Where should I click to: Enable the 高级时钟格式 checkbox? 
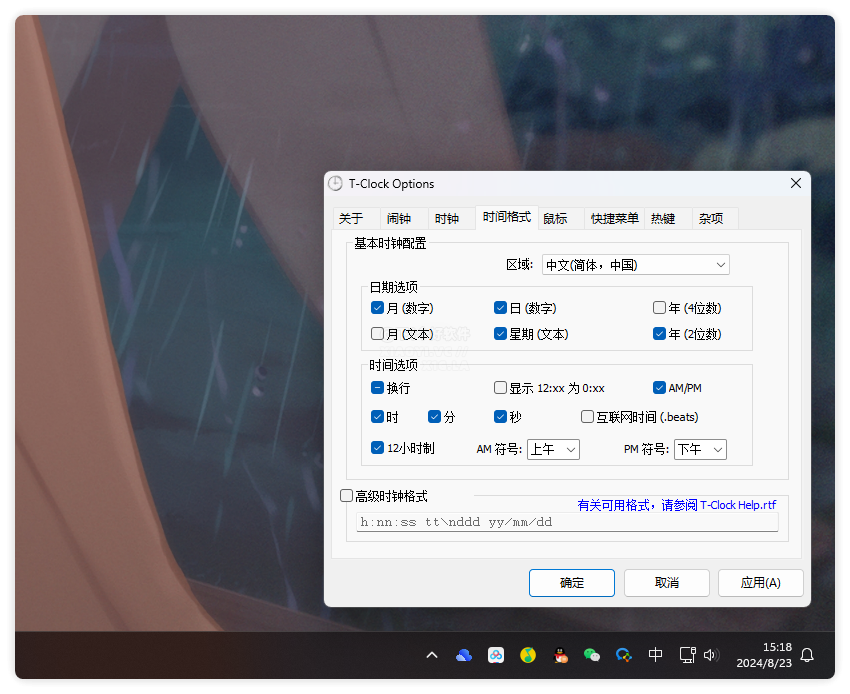[345, 494]
